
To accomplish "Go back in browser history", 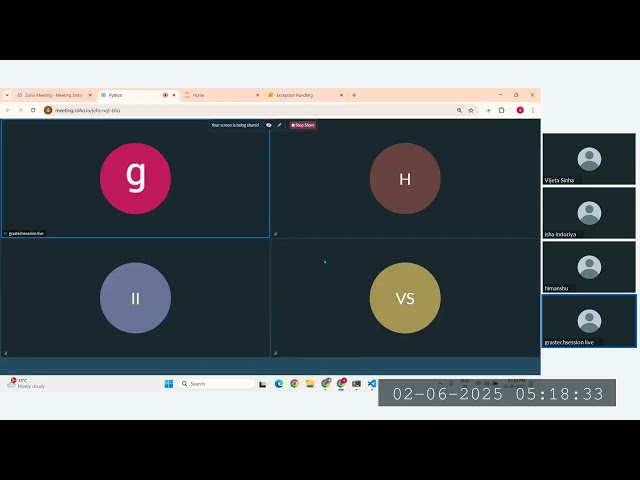I will [8, 110].
